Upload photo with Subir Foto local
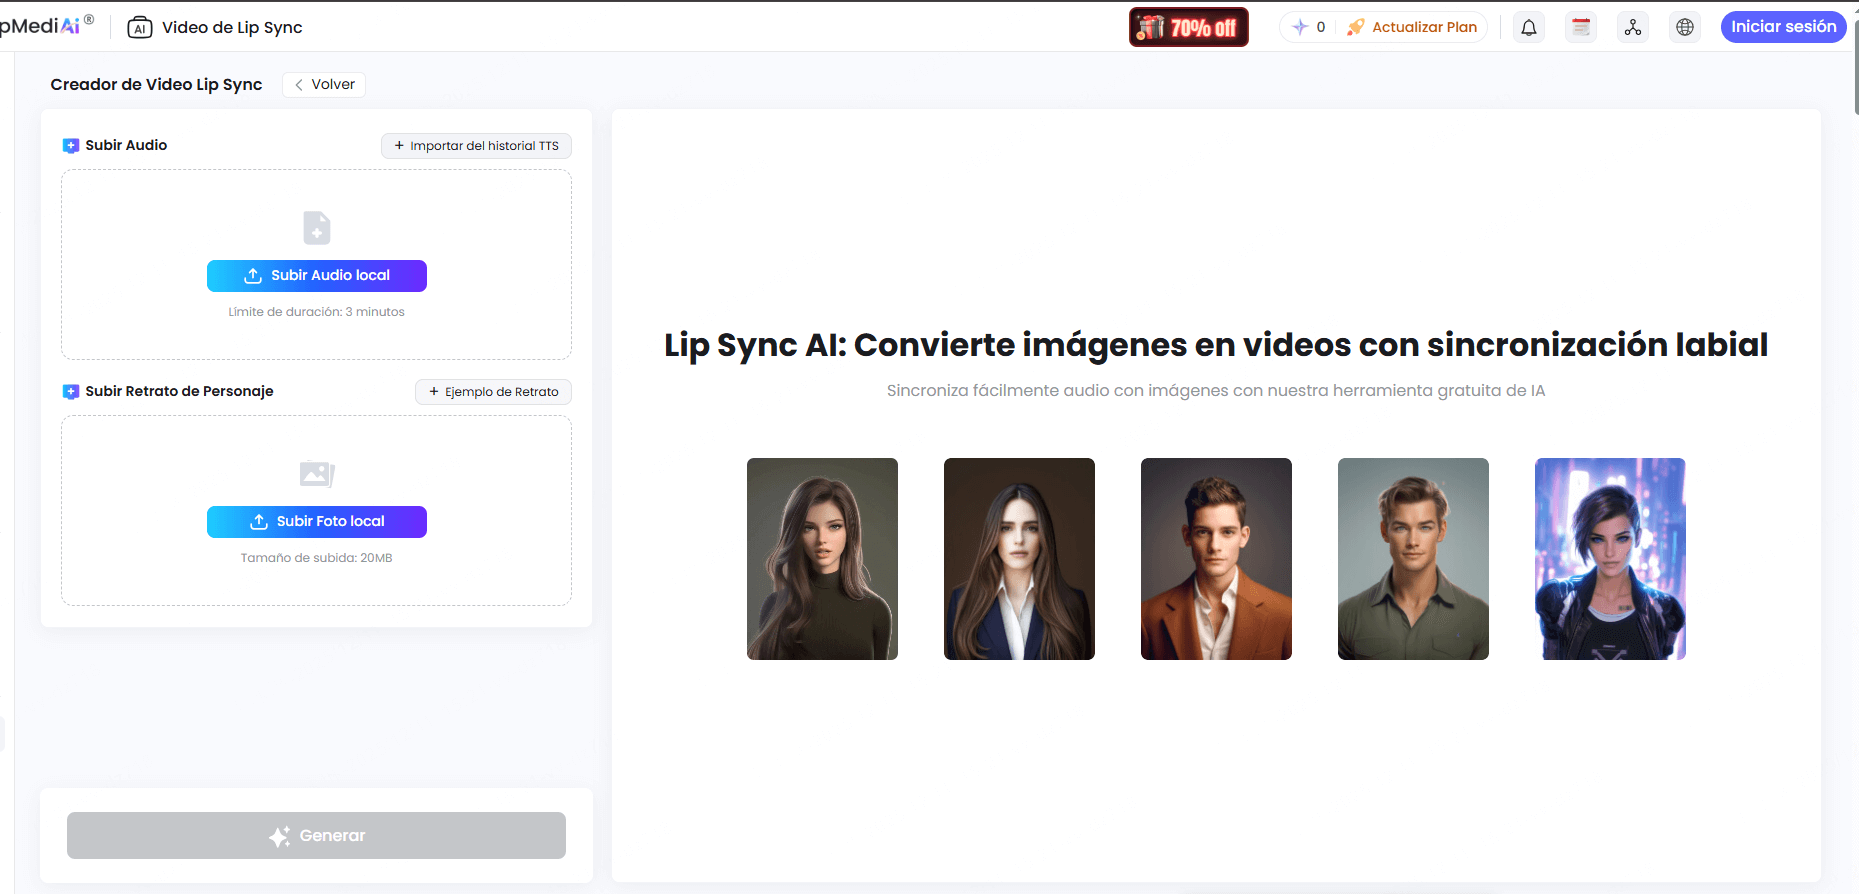 (x=317, y=522)
